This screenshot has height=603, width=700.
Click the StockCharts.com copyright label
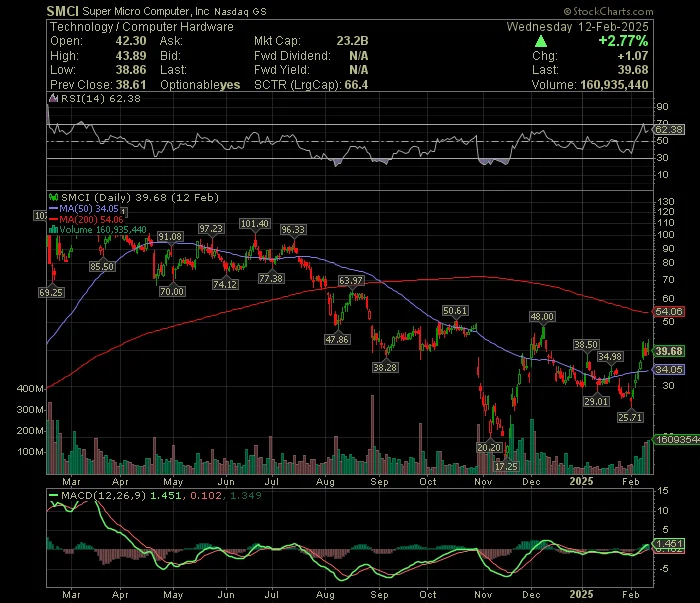click(608, 12)
